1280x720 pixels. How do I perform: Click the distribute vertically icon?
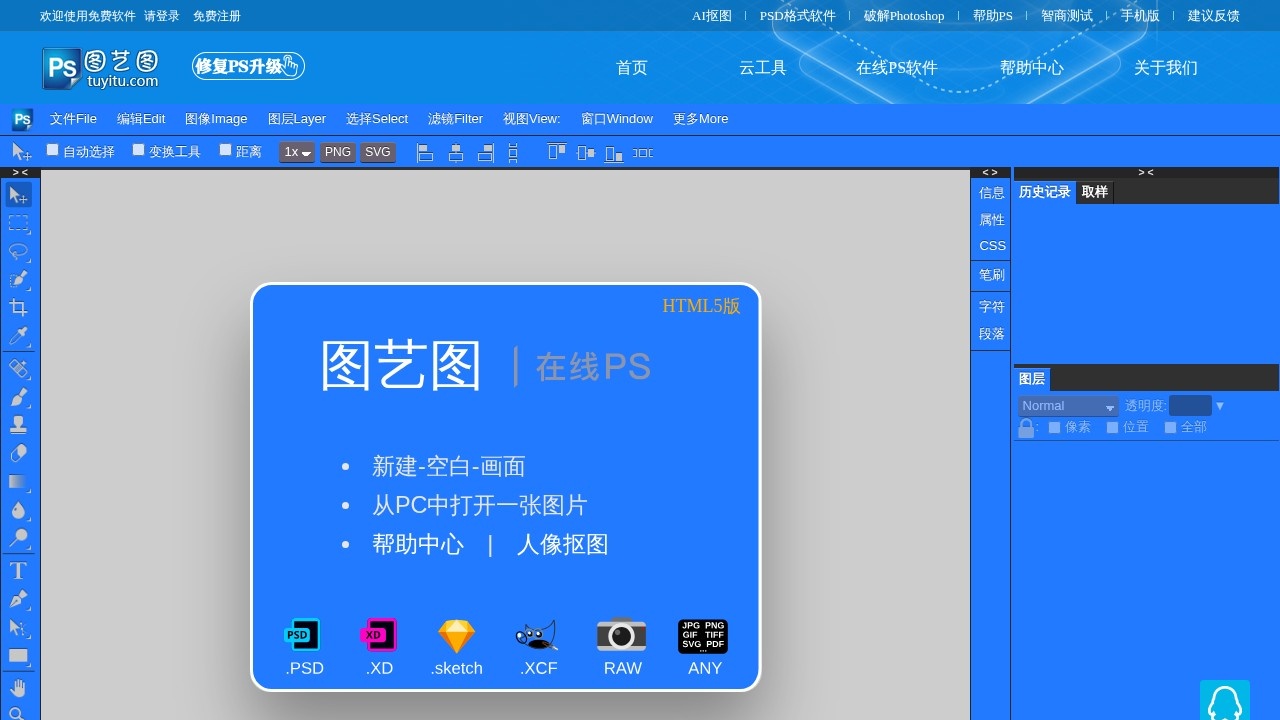click(x=513, y=153)
